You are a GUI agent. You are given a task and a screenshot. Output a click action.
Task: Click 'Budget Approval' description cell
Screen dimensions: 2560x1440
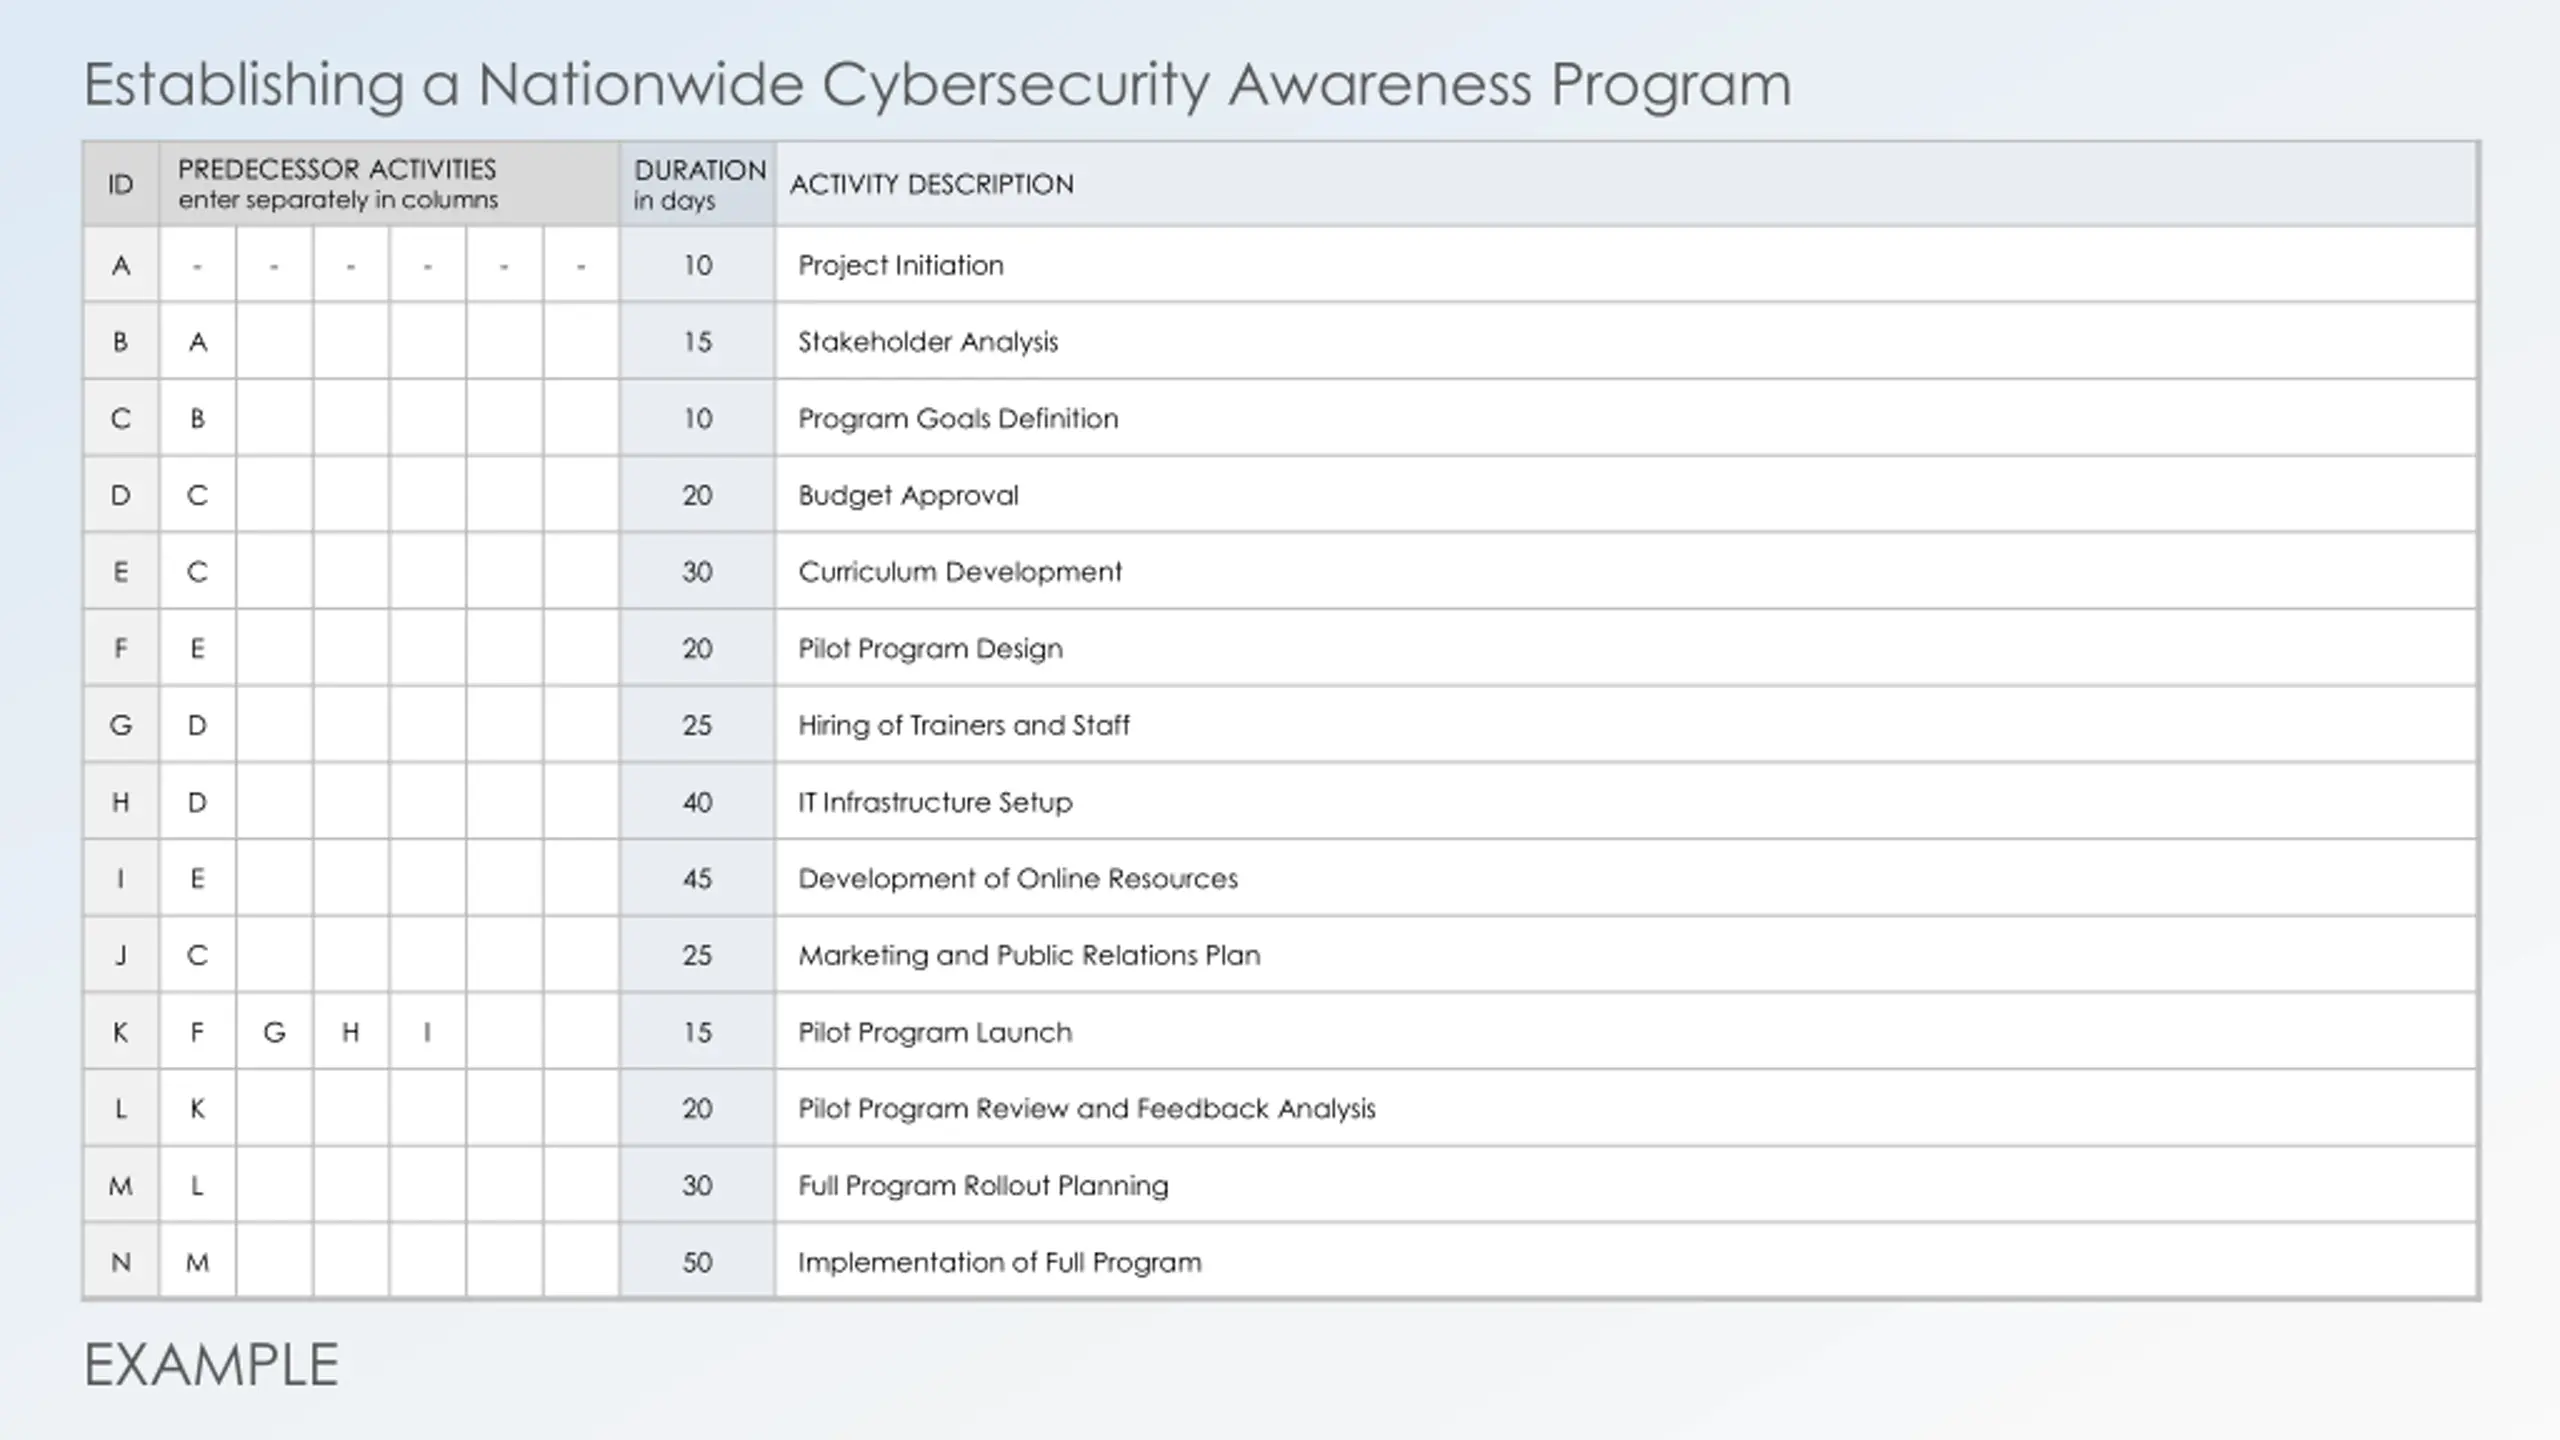1626,495
